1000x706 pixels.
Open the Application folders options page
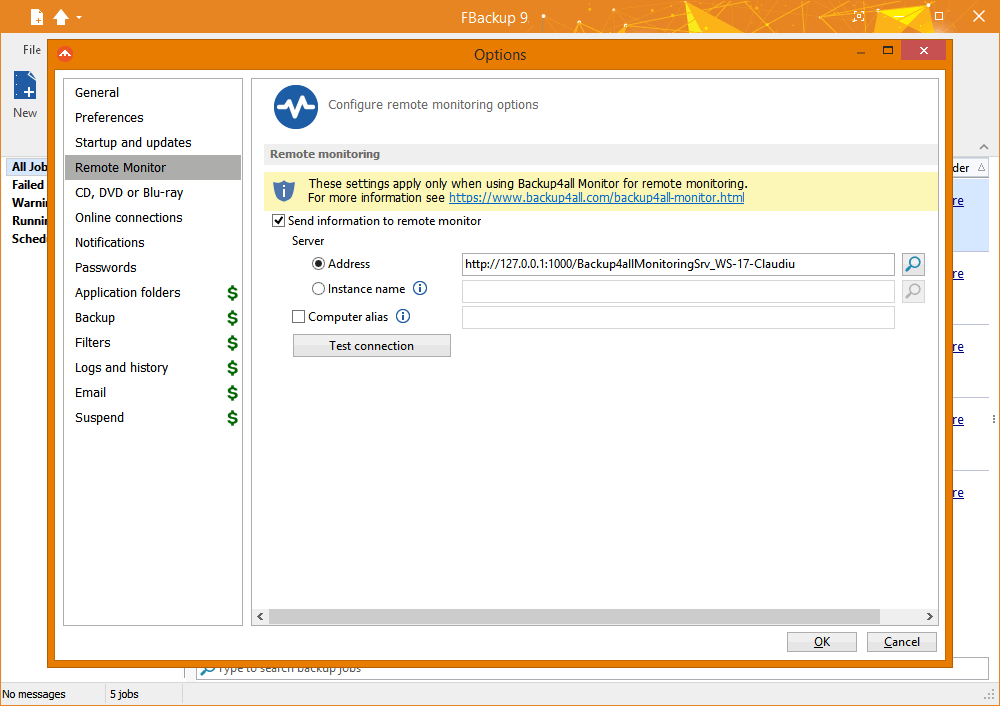[x=153, y=293]
